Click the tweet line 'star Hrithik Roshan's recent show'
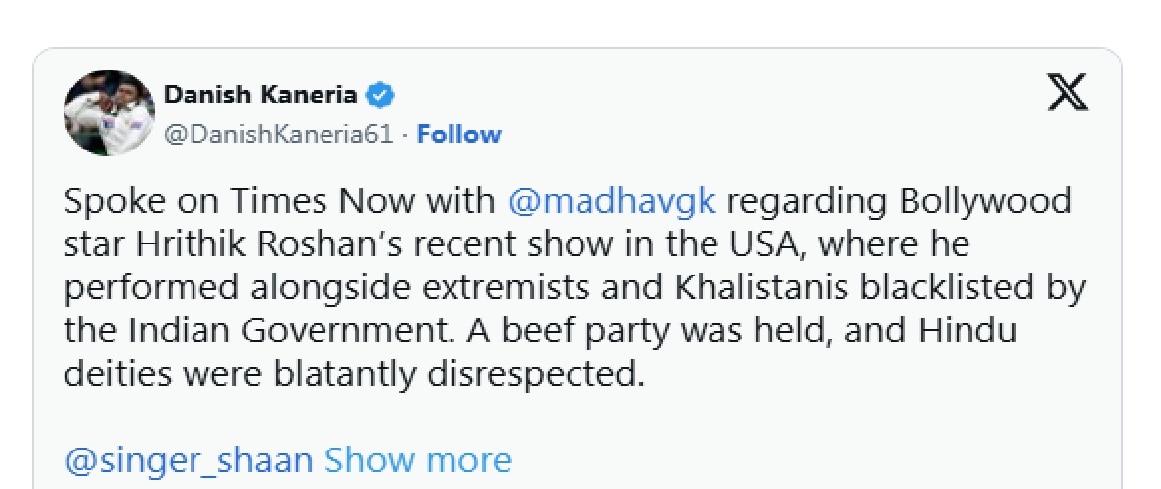This screenshot has height=489, width=1161. click(x=516, y=244)
